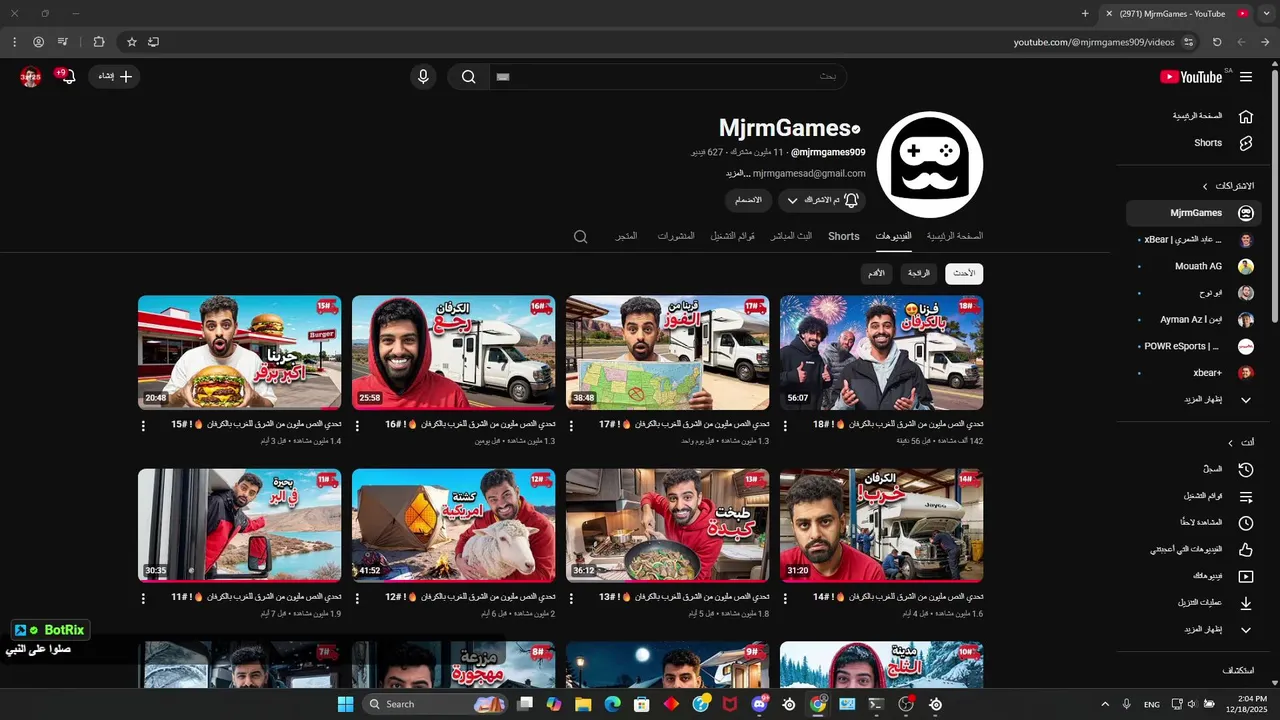Open POWR eSports subscription in sidebar
The image size is (1280, 720).
(1194, 346)
